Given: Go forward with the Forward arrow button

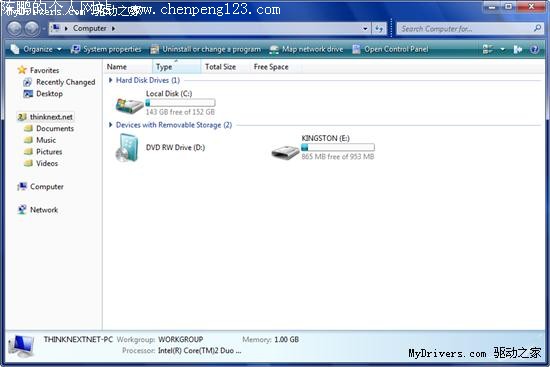Looking at the screenshot, I should coord(32,29).
